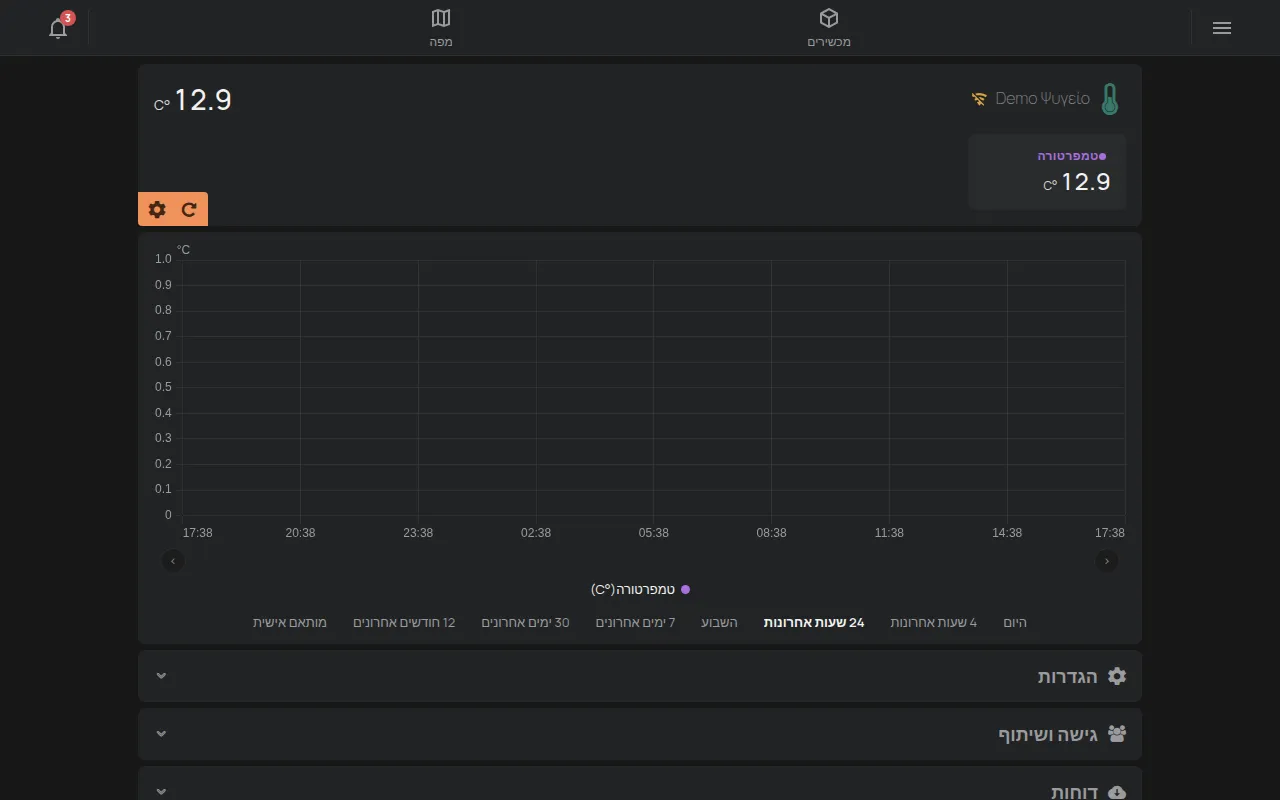
Task: Open the hamburger main menu
Action: click(1221, 28)
